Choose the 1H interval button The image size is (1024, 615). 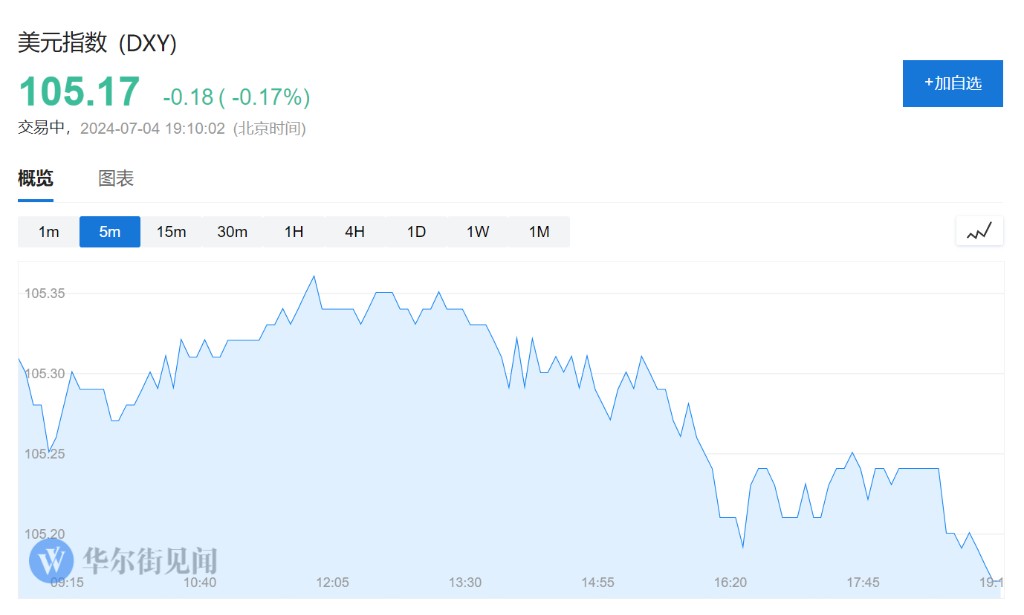click(294, 232)
